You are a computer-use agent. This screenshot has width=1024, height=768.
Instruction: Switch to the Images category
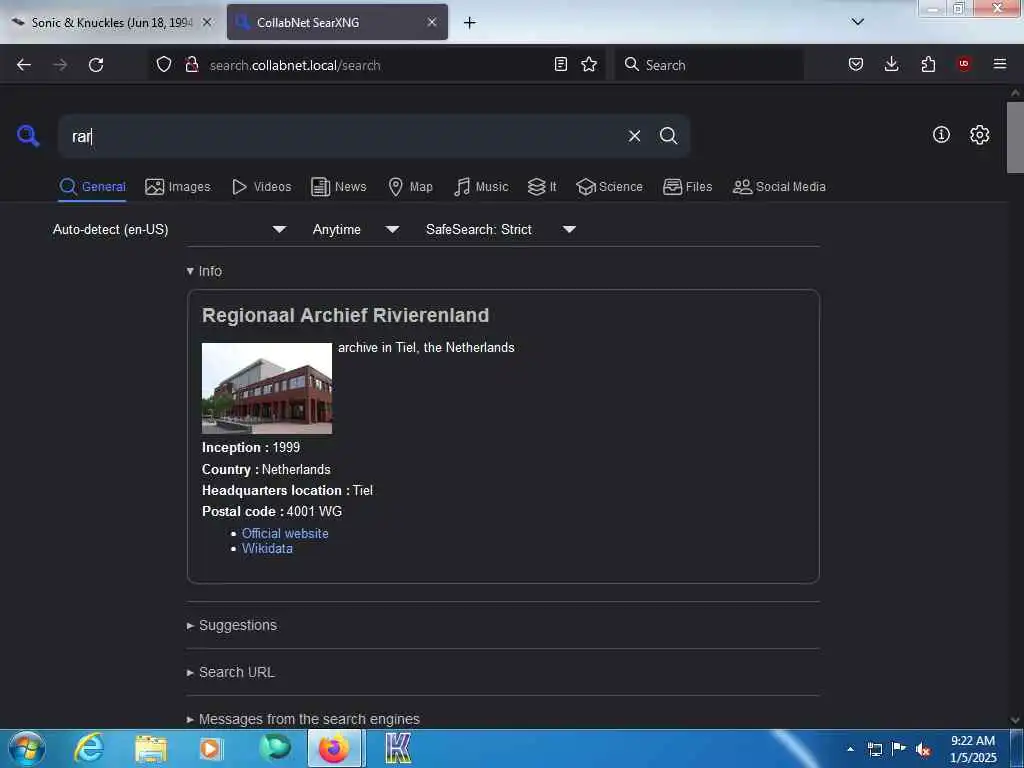point(178,187)
